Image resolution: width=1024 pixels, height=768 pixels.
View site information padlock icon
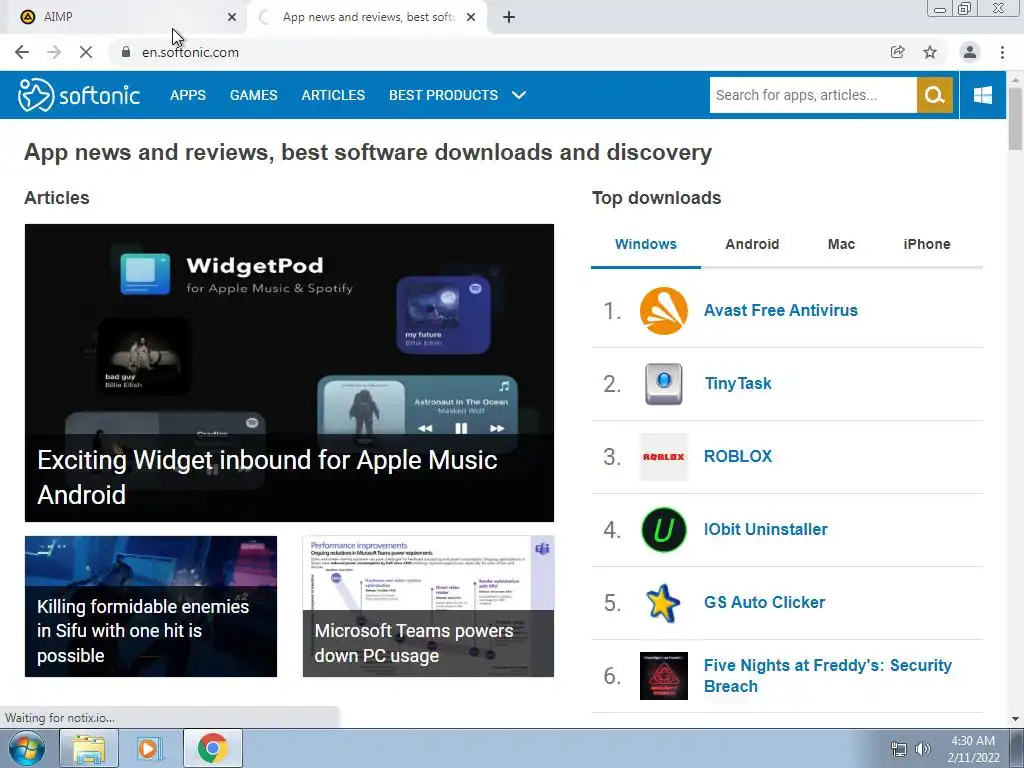pos(126,52)
